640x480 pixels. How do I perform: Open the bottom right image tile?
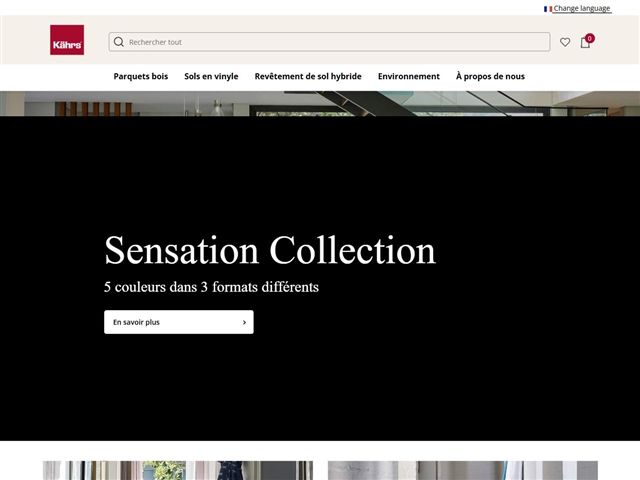tap(462, 470)
